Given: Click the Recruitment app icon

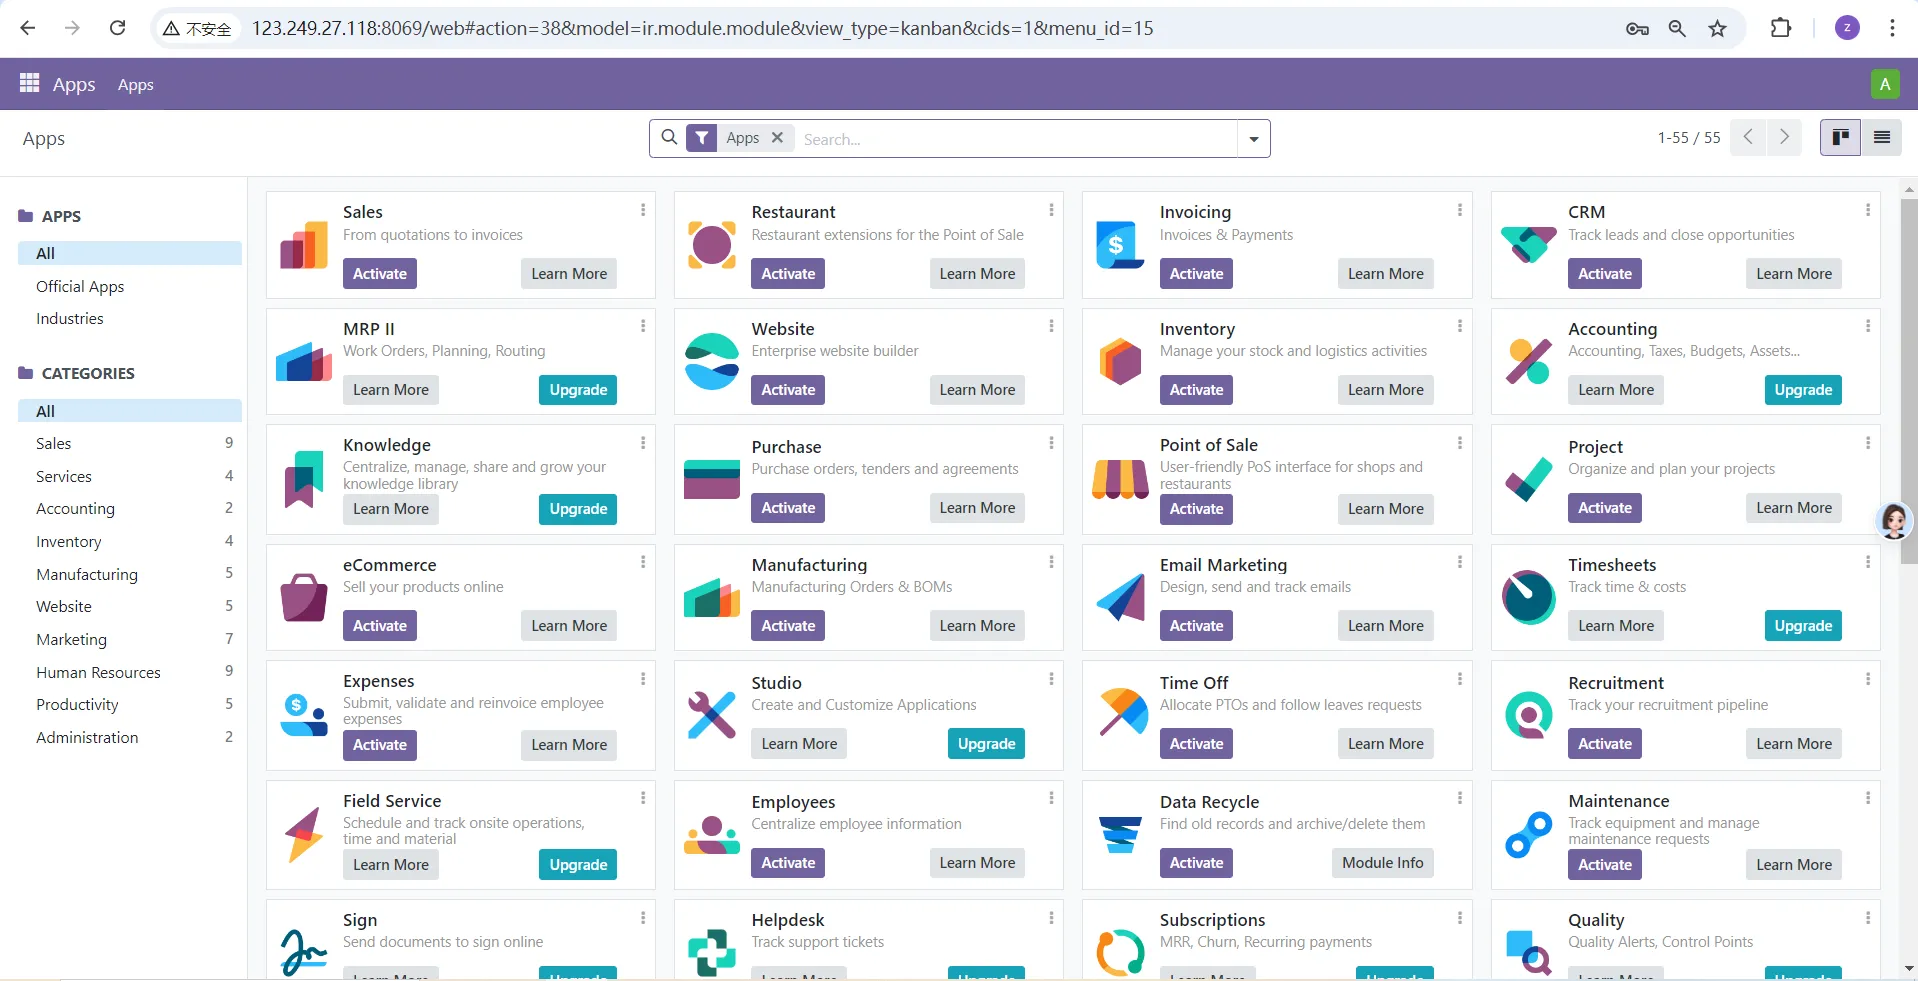Looking at the screenshot, I should coord(1528,715).
